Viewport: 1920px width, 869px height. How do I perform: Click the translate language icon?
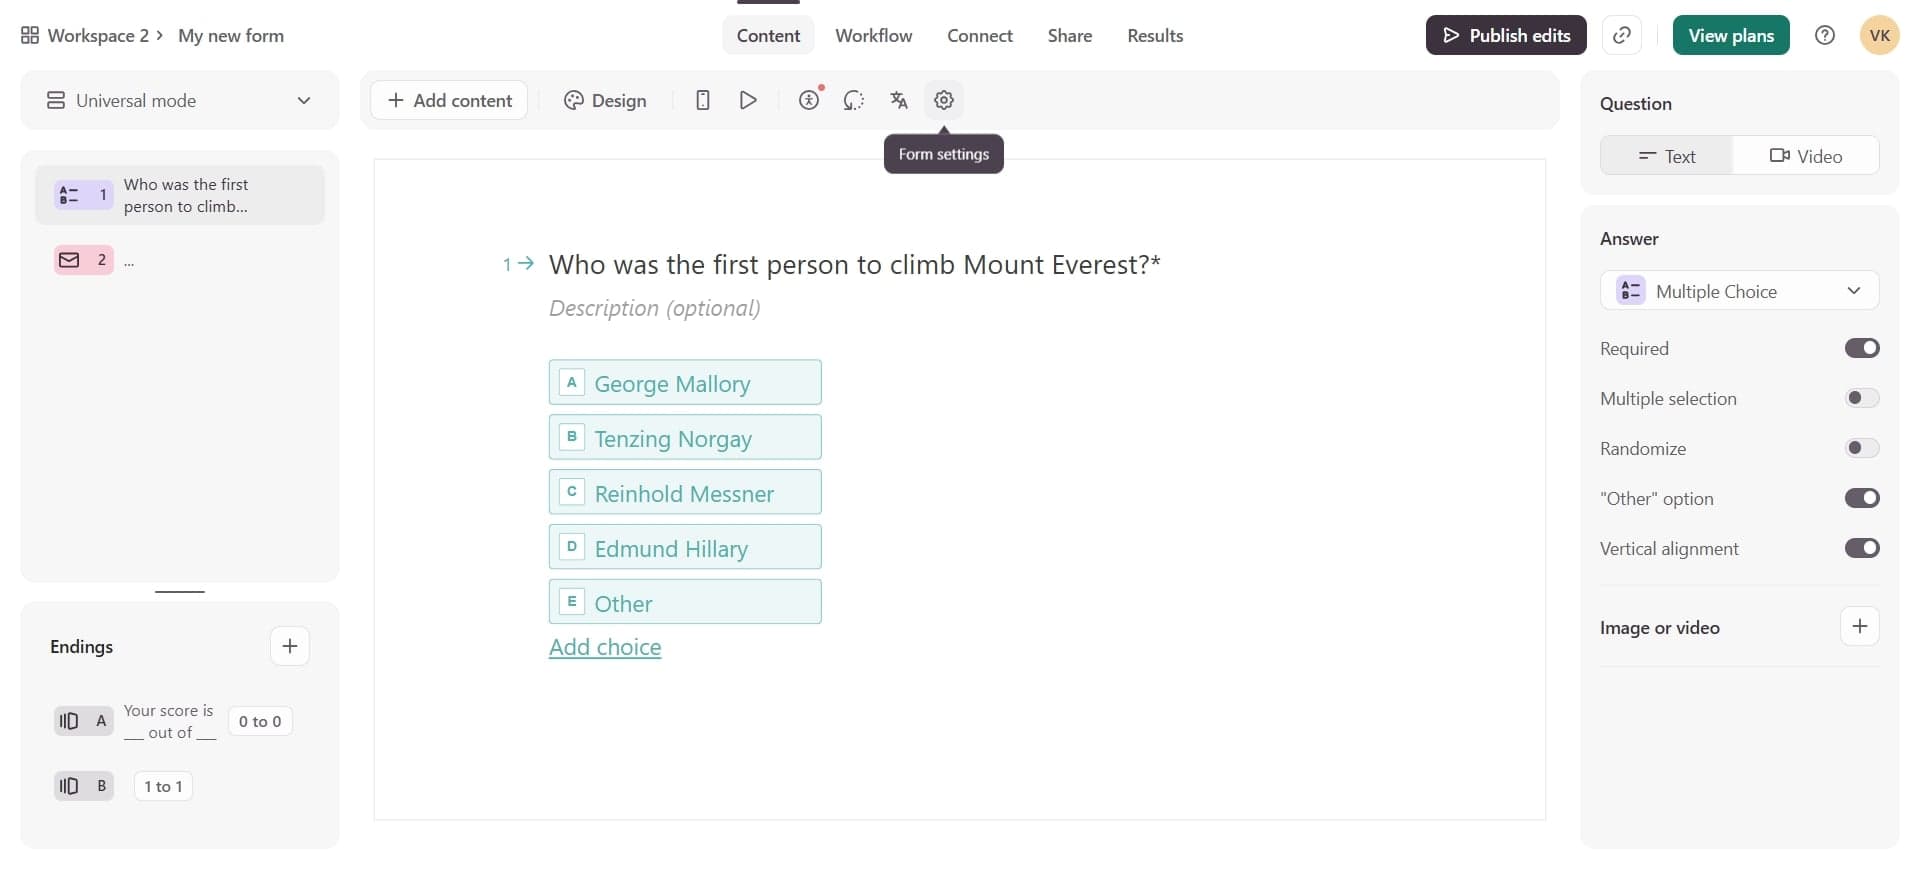898,100
